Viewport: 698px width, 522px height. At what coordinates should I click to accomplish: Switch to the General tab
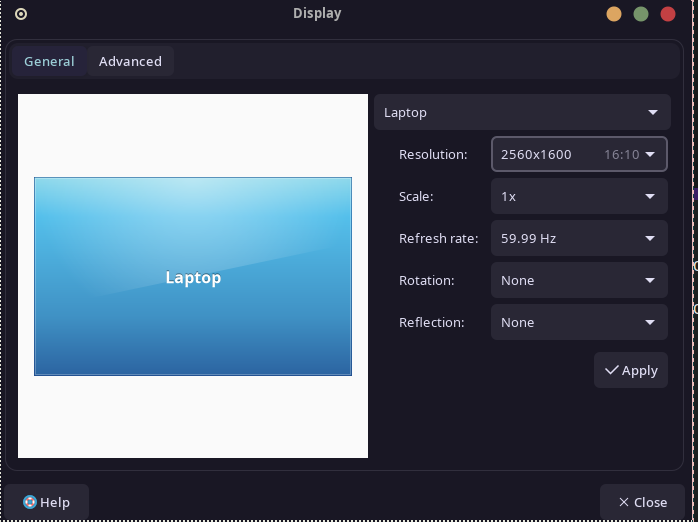coord(49,61)
